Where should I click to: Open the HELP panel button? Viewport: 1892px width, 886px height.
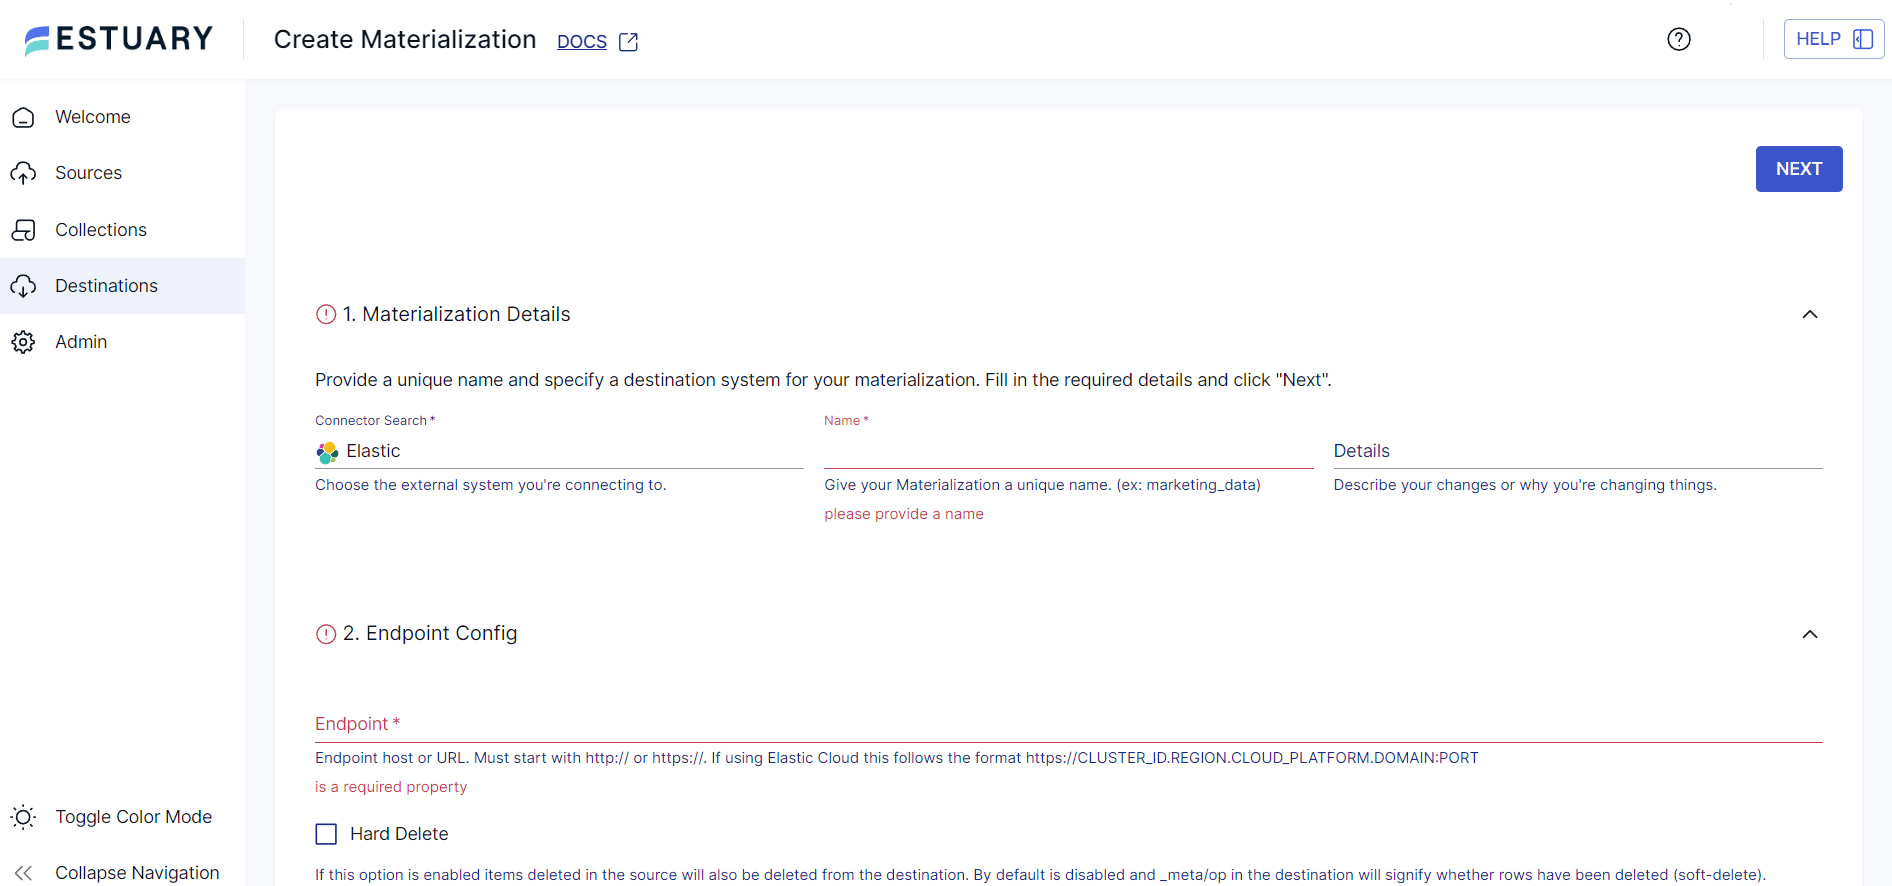click(x=1834, y=39)
